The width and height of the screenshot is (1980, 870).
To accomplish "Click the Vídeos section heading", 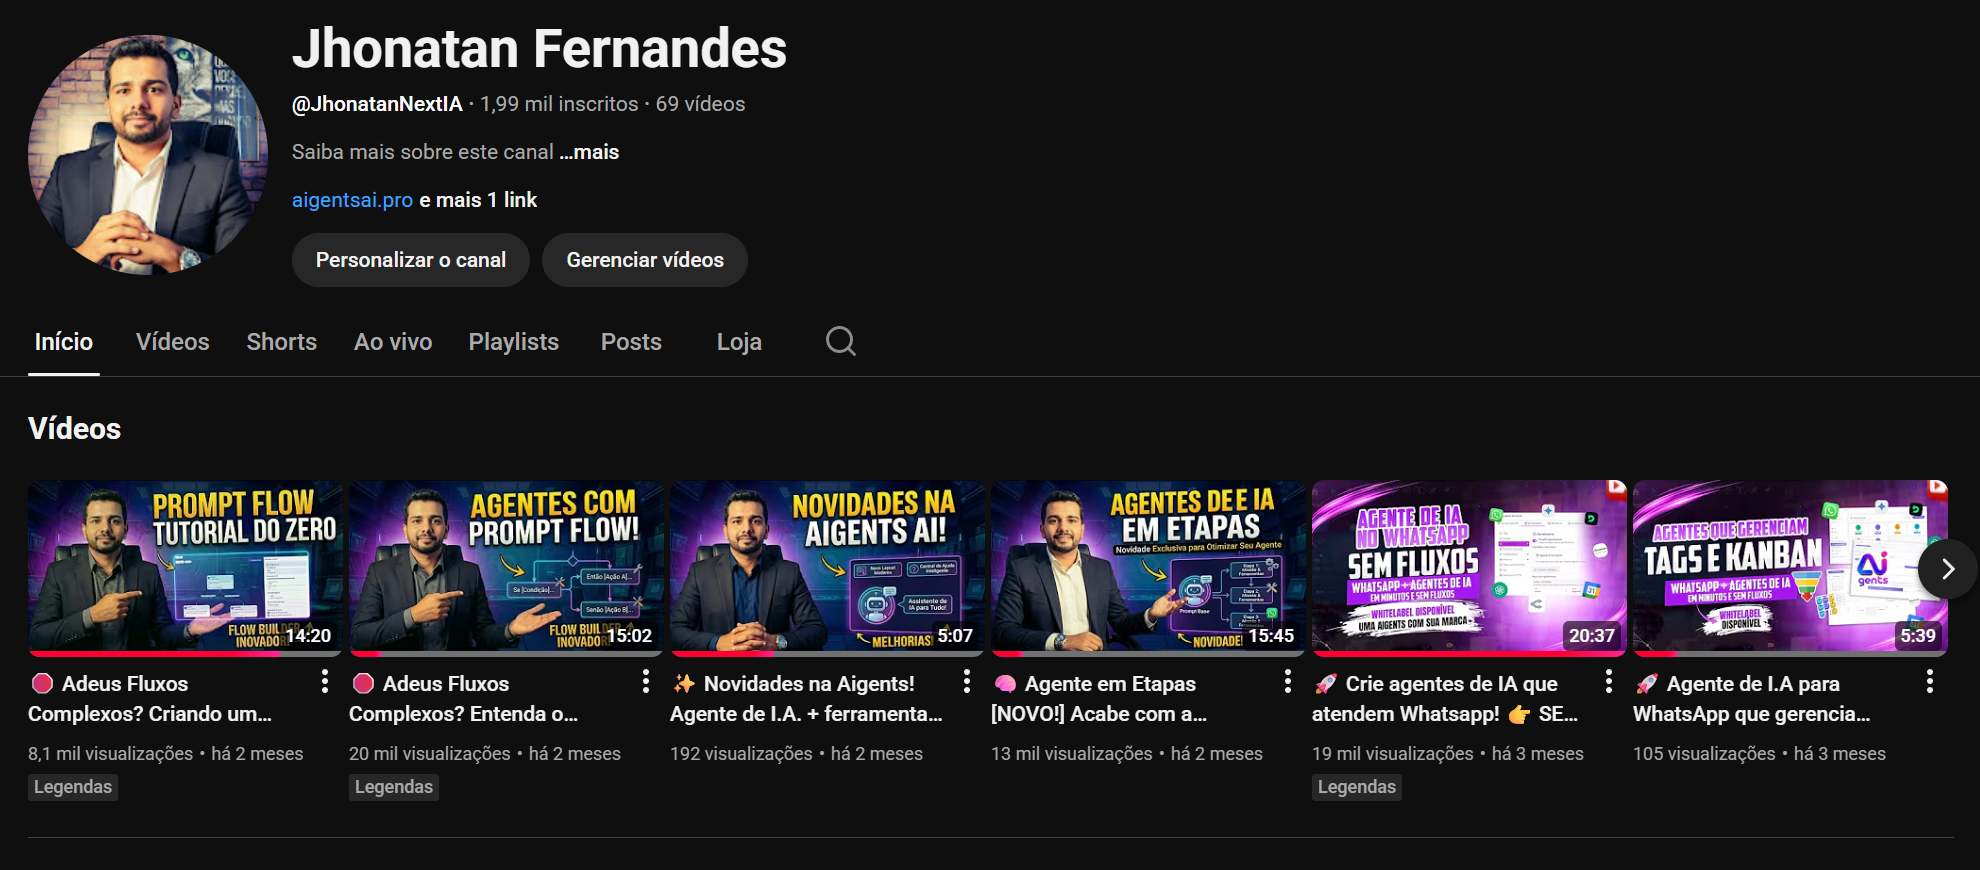I will coord(75,429).
